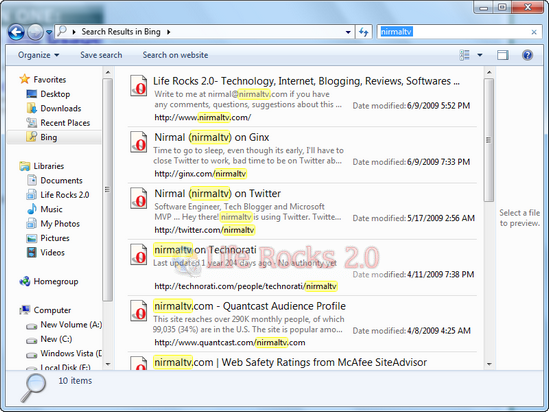Click navigation pane scroll up arrow

[108, 72]
